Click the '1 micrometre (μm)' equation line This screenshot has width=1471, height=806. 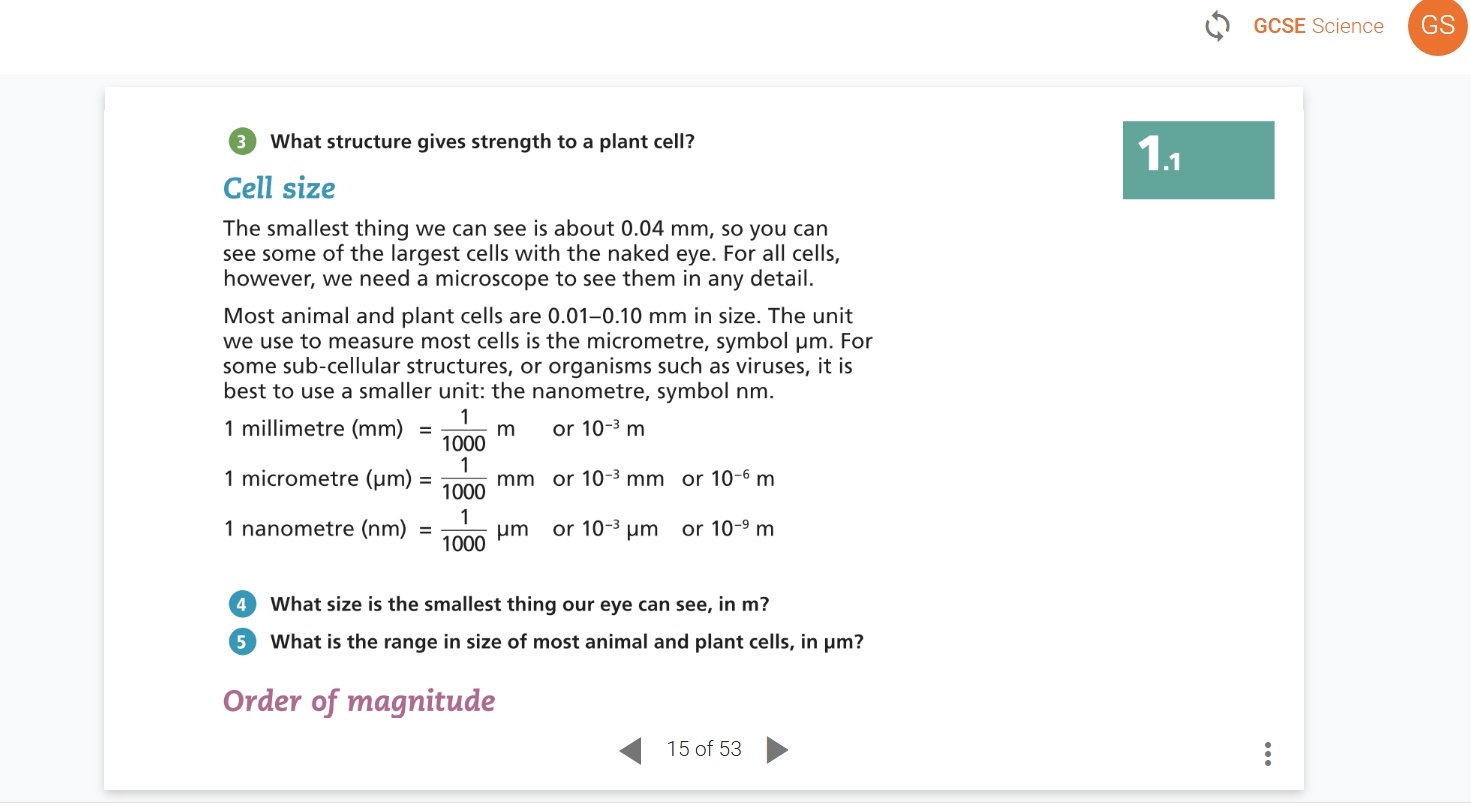(x=499, y=479)
